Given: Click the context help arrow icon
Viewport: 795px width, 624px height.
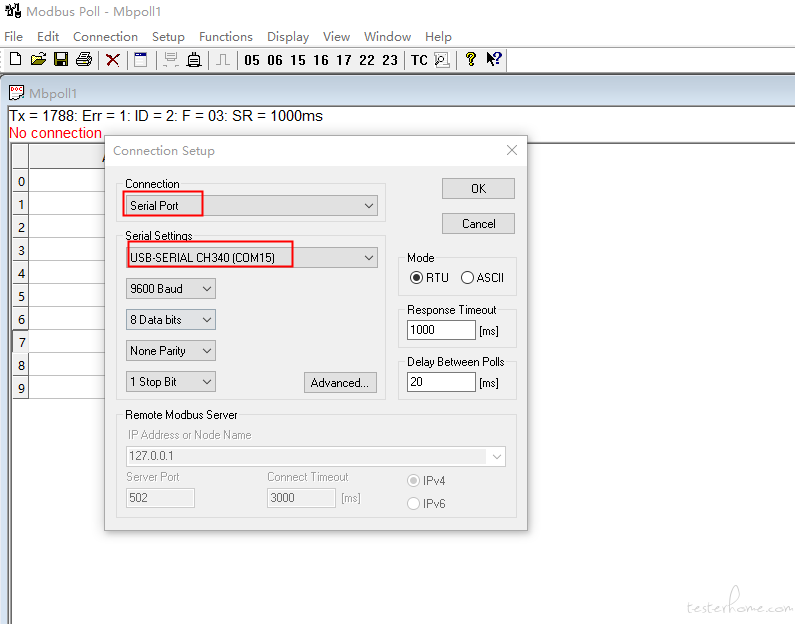Looking at the screenshot, I should 494,59.
